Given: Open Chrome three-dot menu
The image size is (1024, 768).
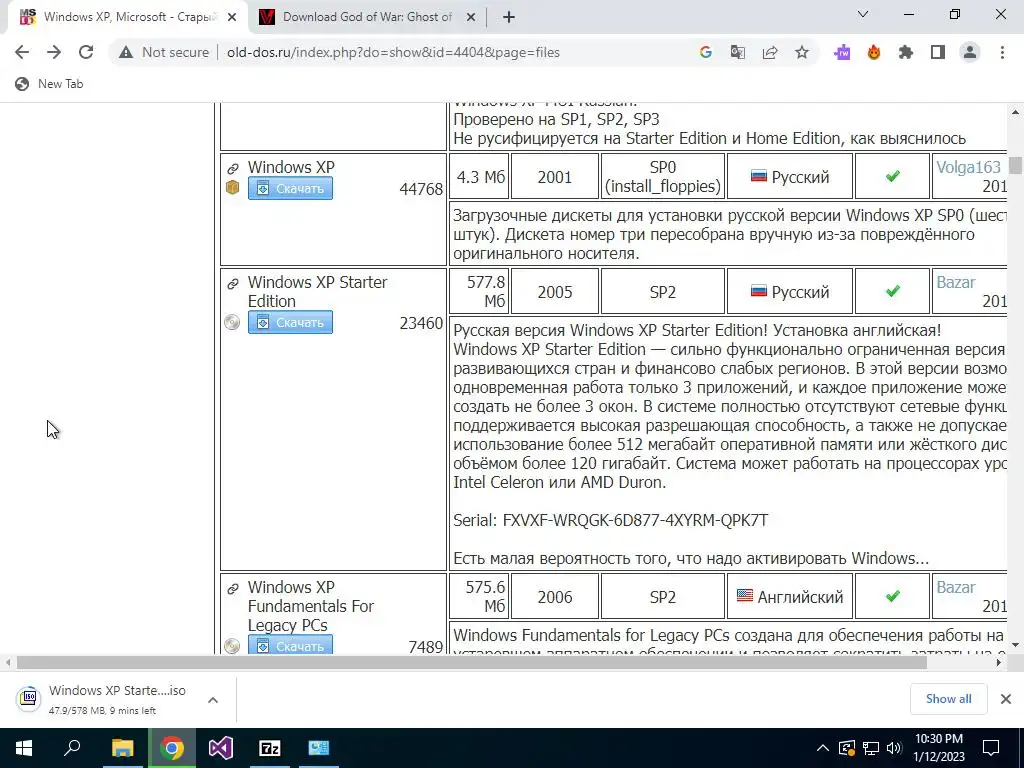Looking at the screenshot, I should pos(1002,52).
